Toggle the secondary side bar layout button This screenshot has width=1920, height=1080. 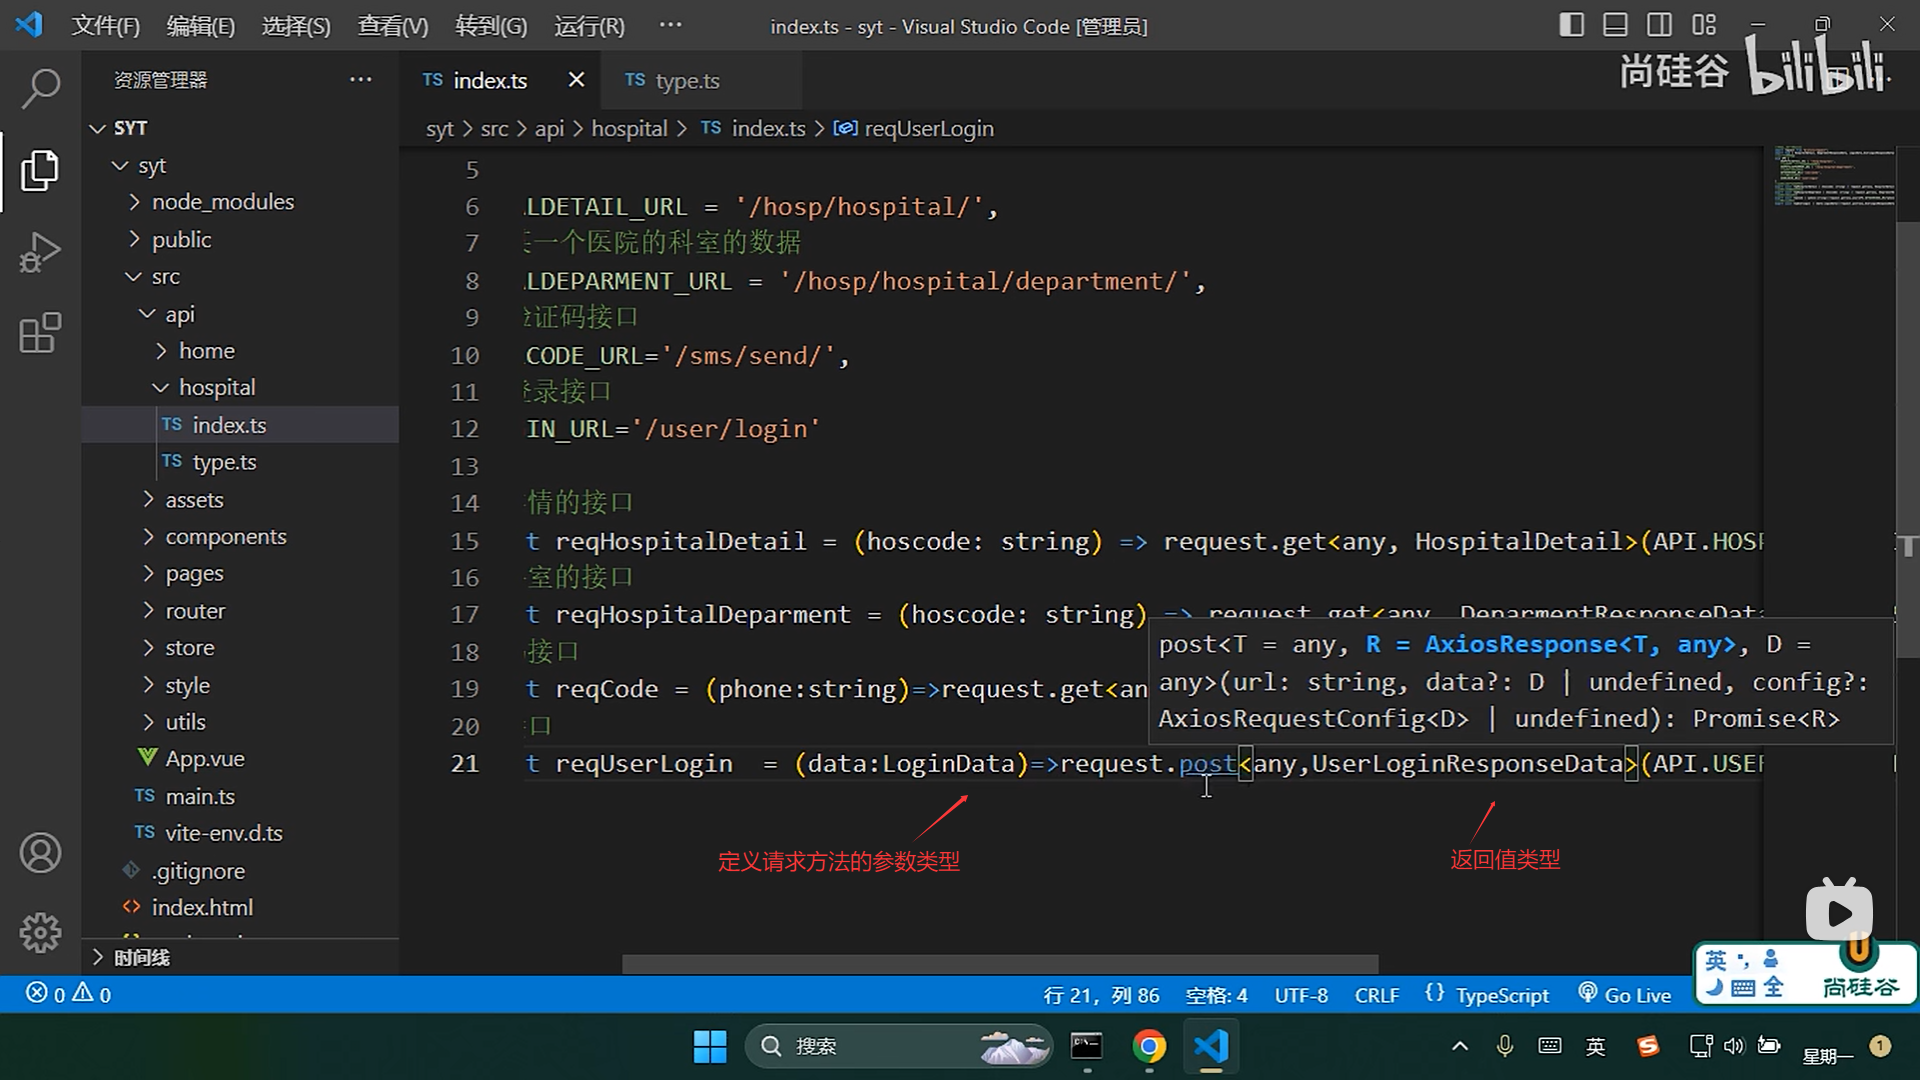[1659, 25]
